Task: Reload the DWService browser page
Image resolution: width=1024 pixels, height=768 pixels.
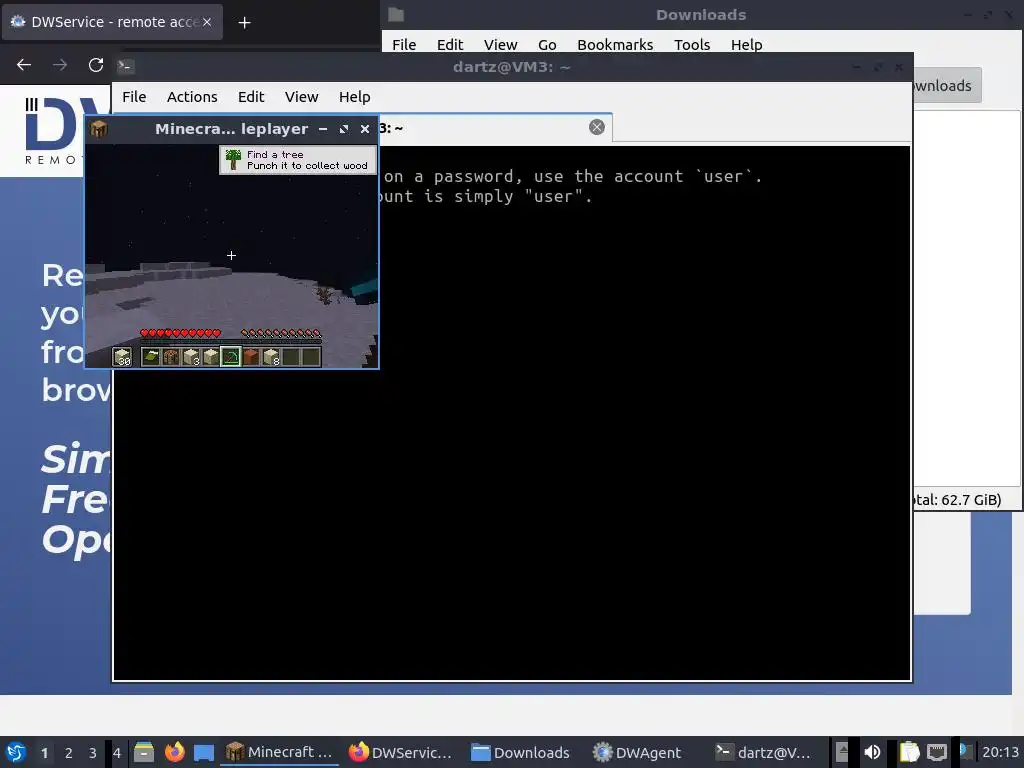Action: pos(96,65)
